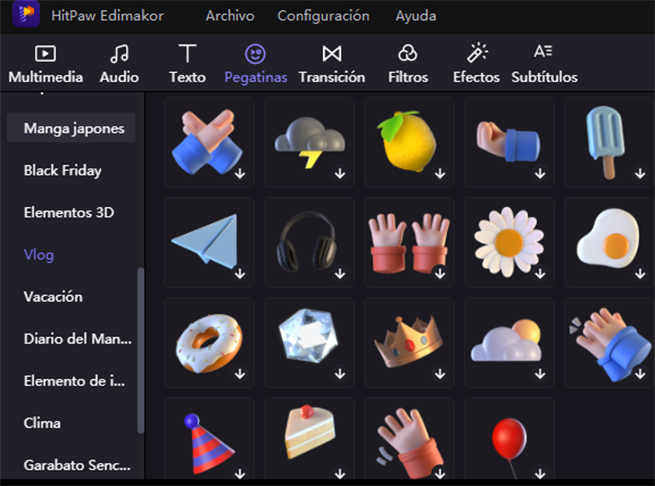Viewport: 655px width, 486px height.
Task: Open the Audio tab
Action: point(119,64)
